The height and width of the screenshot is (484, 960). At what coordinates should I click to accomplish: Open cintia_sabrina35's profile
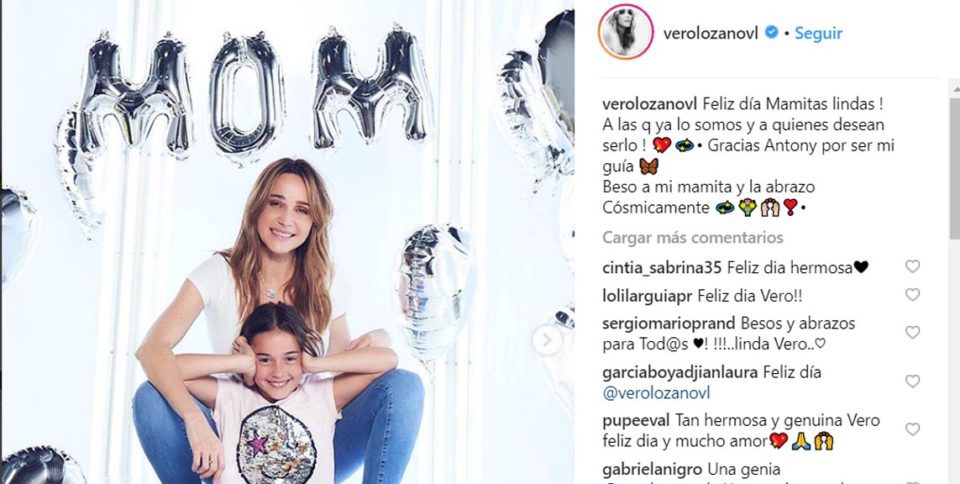[662, 267]
